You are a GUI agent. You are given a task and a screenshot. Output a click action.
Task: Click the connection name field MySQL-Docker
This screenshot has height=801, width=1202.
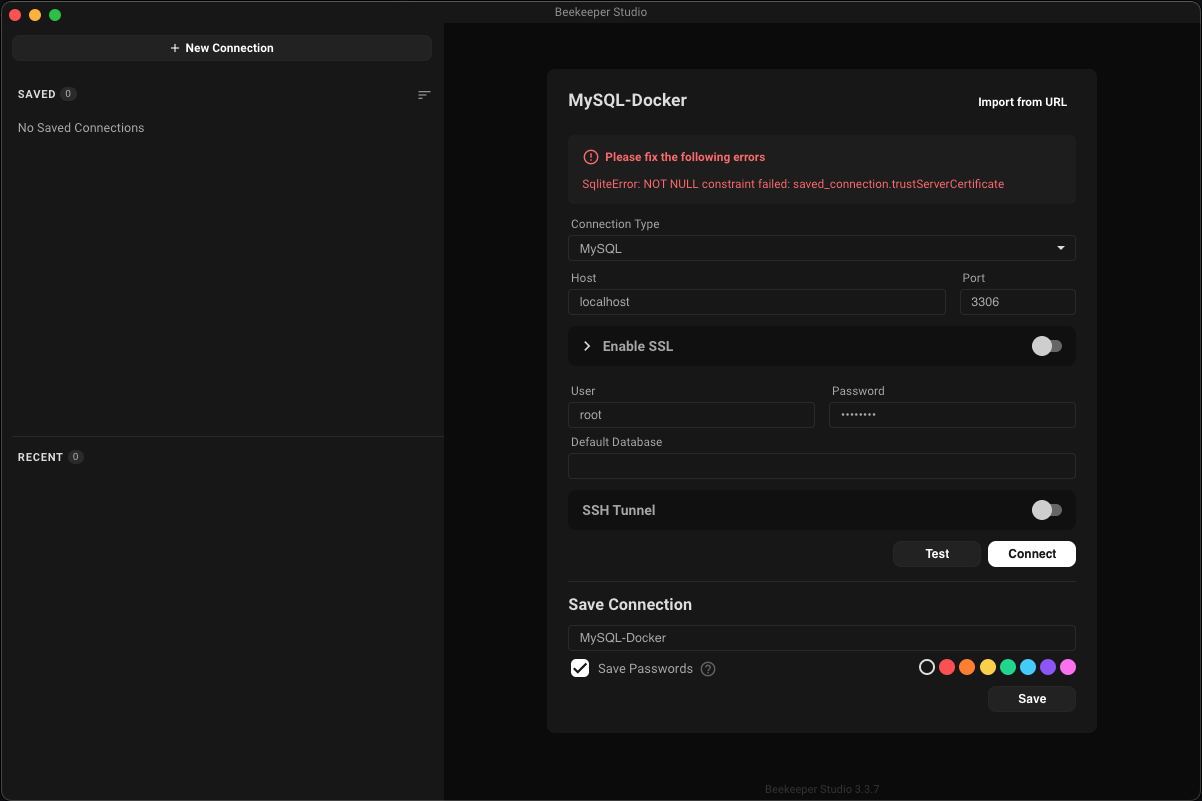tap(822, 638)
